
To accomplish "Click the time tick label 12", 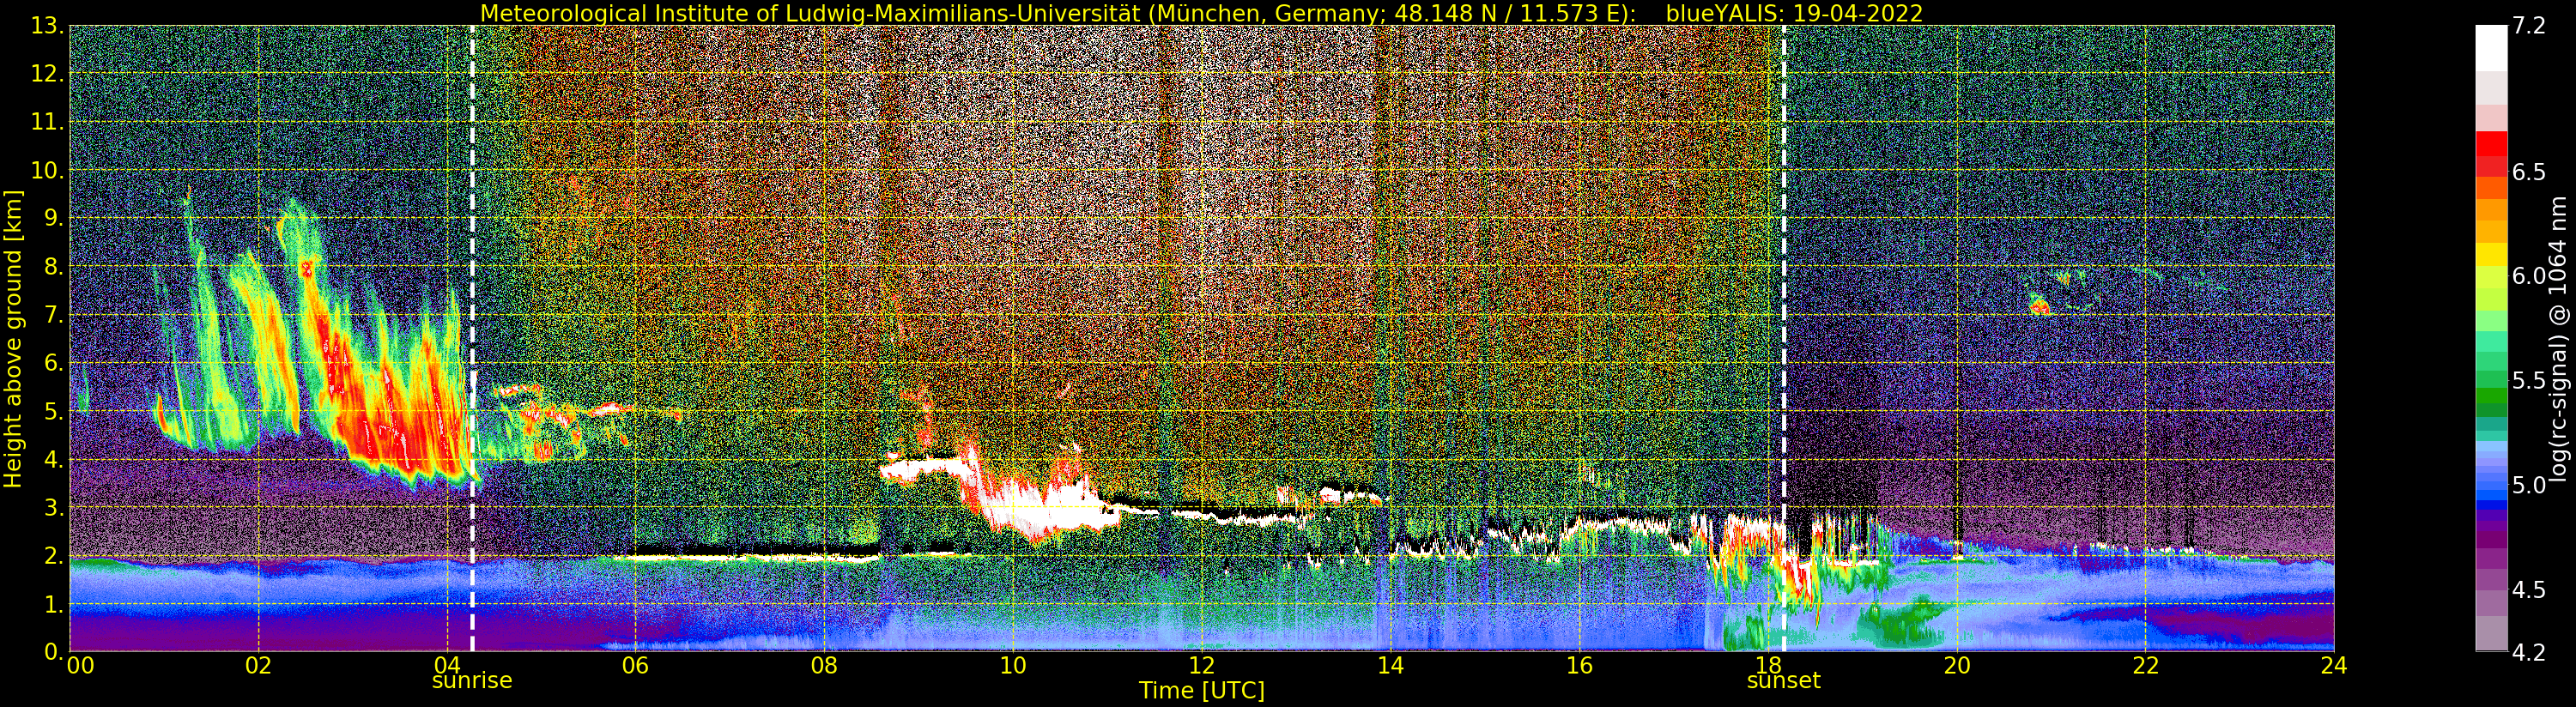I will coord(1201,666).
